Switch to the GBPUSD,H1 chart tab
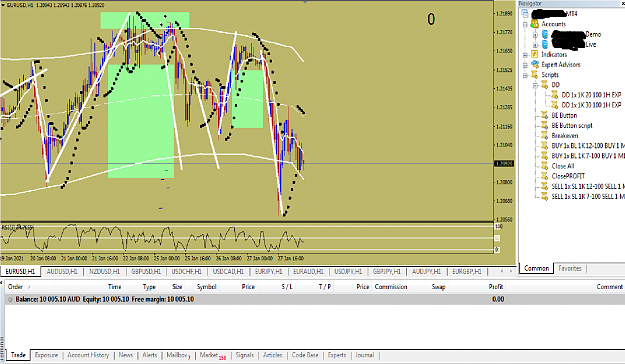This screenshot has width=625, height=364. pyautogui.click(x=146, y=272)
